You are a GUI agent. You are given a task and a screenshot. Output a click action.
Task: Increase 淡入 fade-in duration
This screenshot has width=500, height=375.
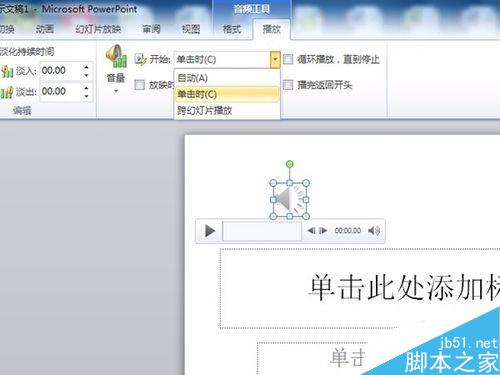coord(86,67)
